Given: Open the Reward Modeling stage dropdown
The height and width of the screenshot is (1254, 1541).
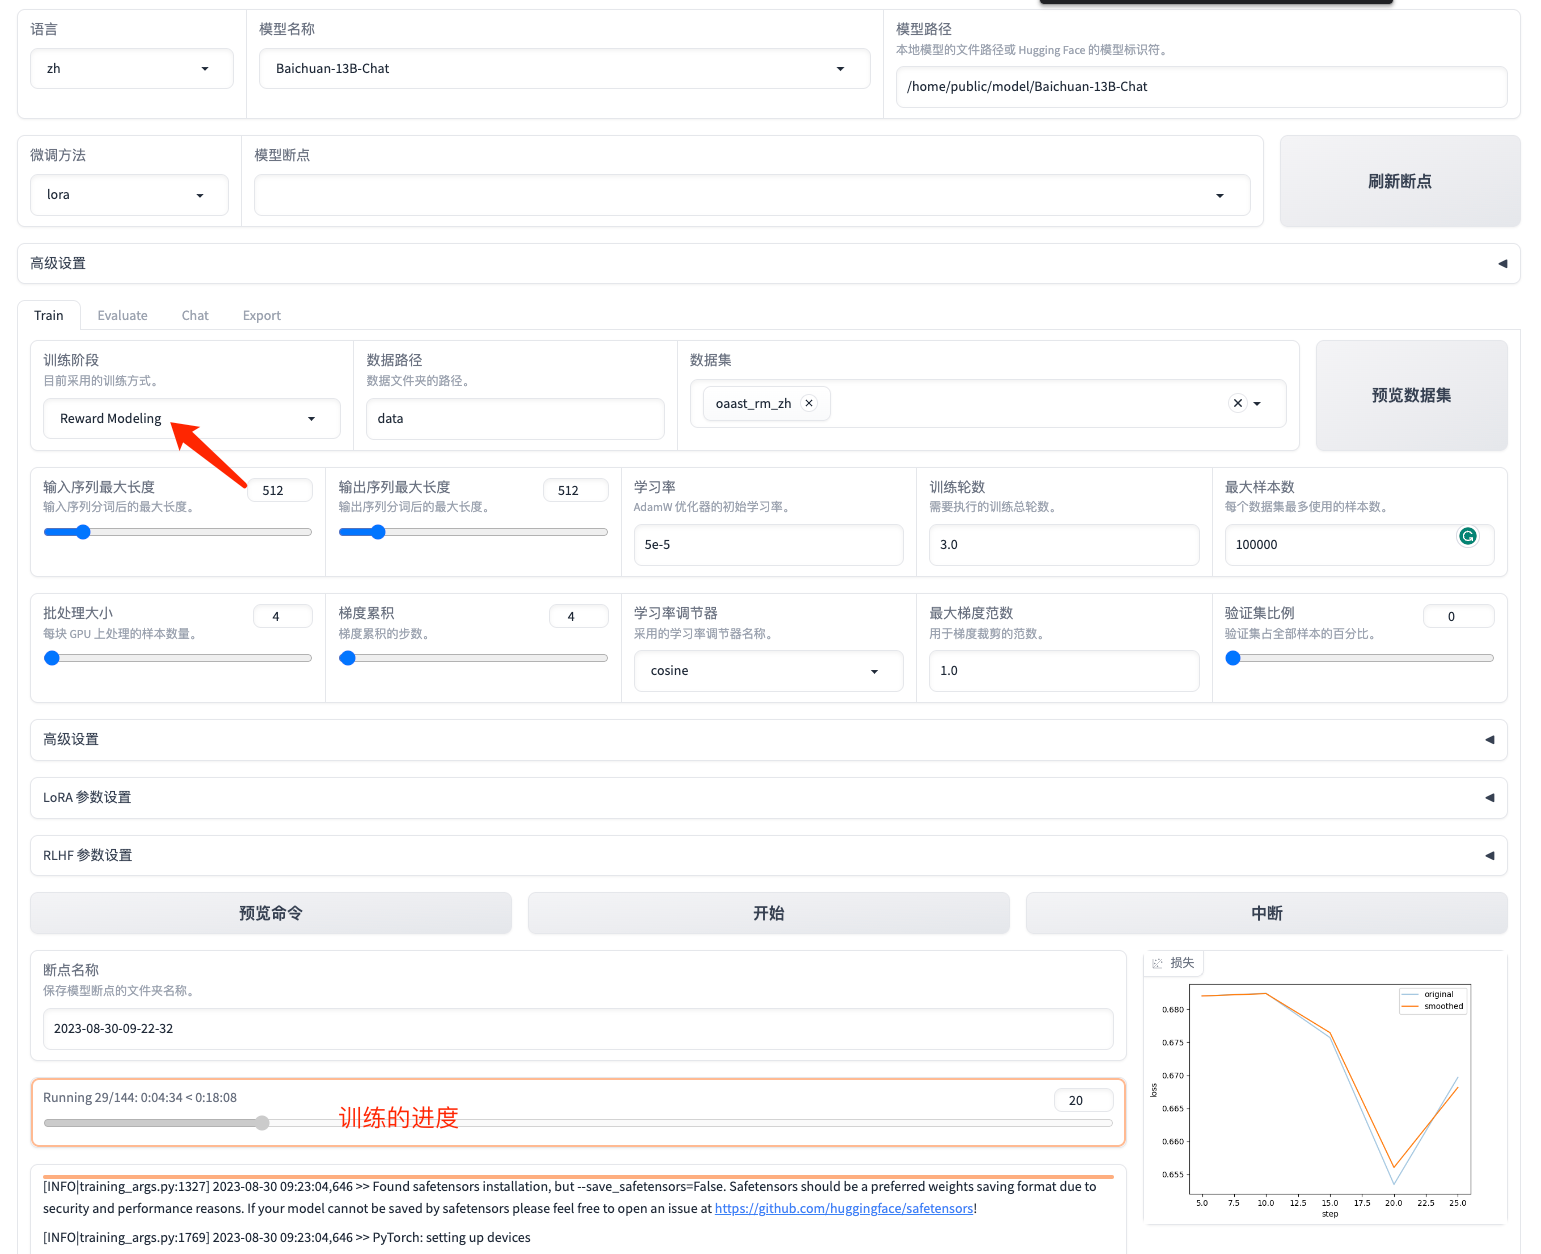Looking at the screenshot, I should coord(191,419).
